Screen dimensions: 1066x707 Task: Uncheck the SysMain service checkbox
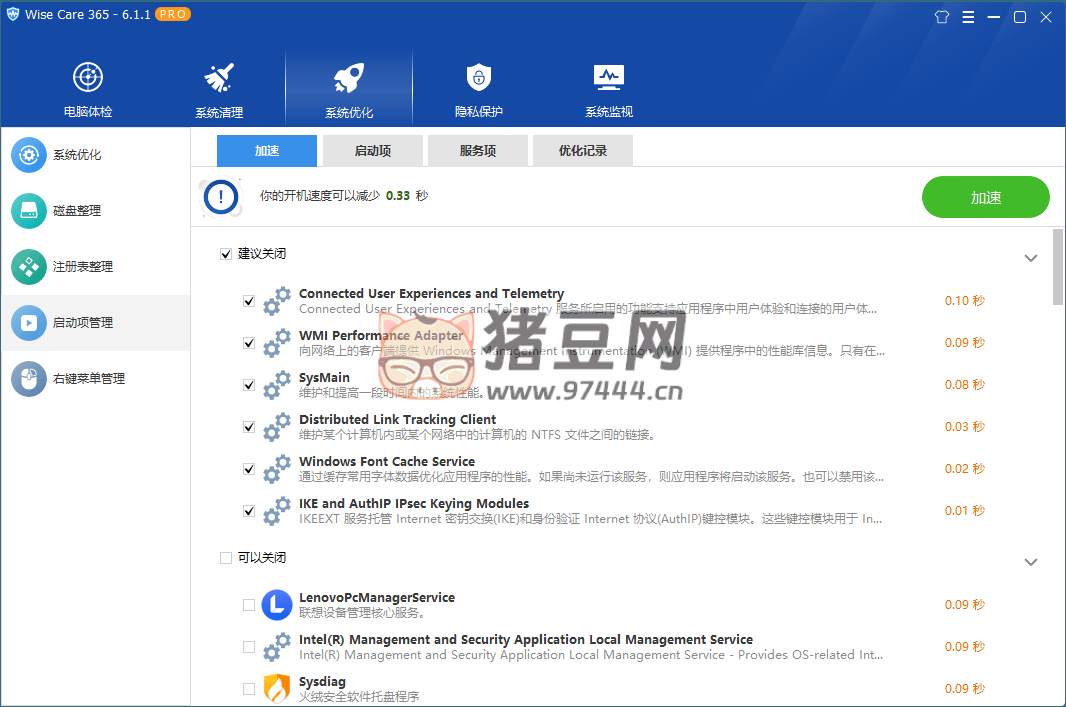coord(249,385)
